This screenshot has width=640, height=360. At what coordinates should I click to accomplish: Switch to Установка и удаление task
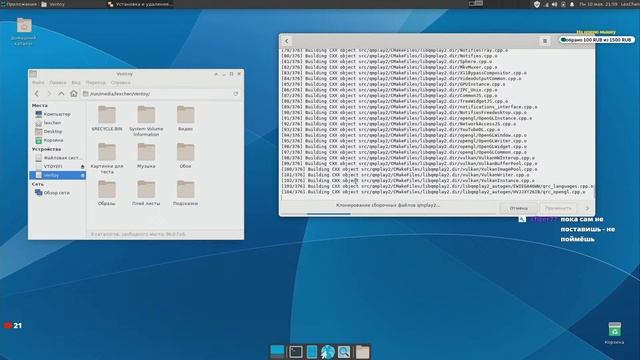[140, 4]
